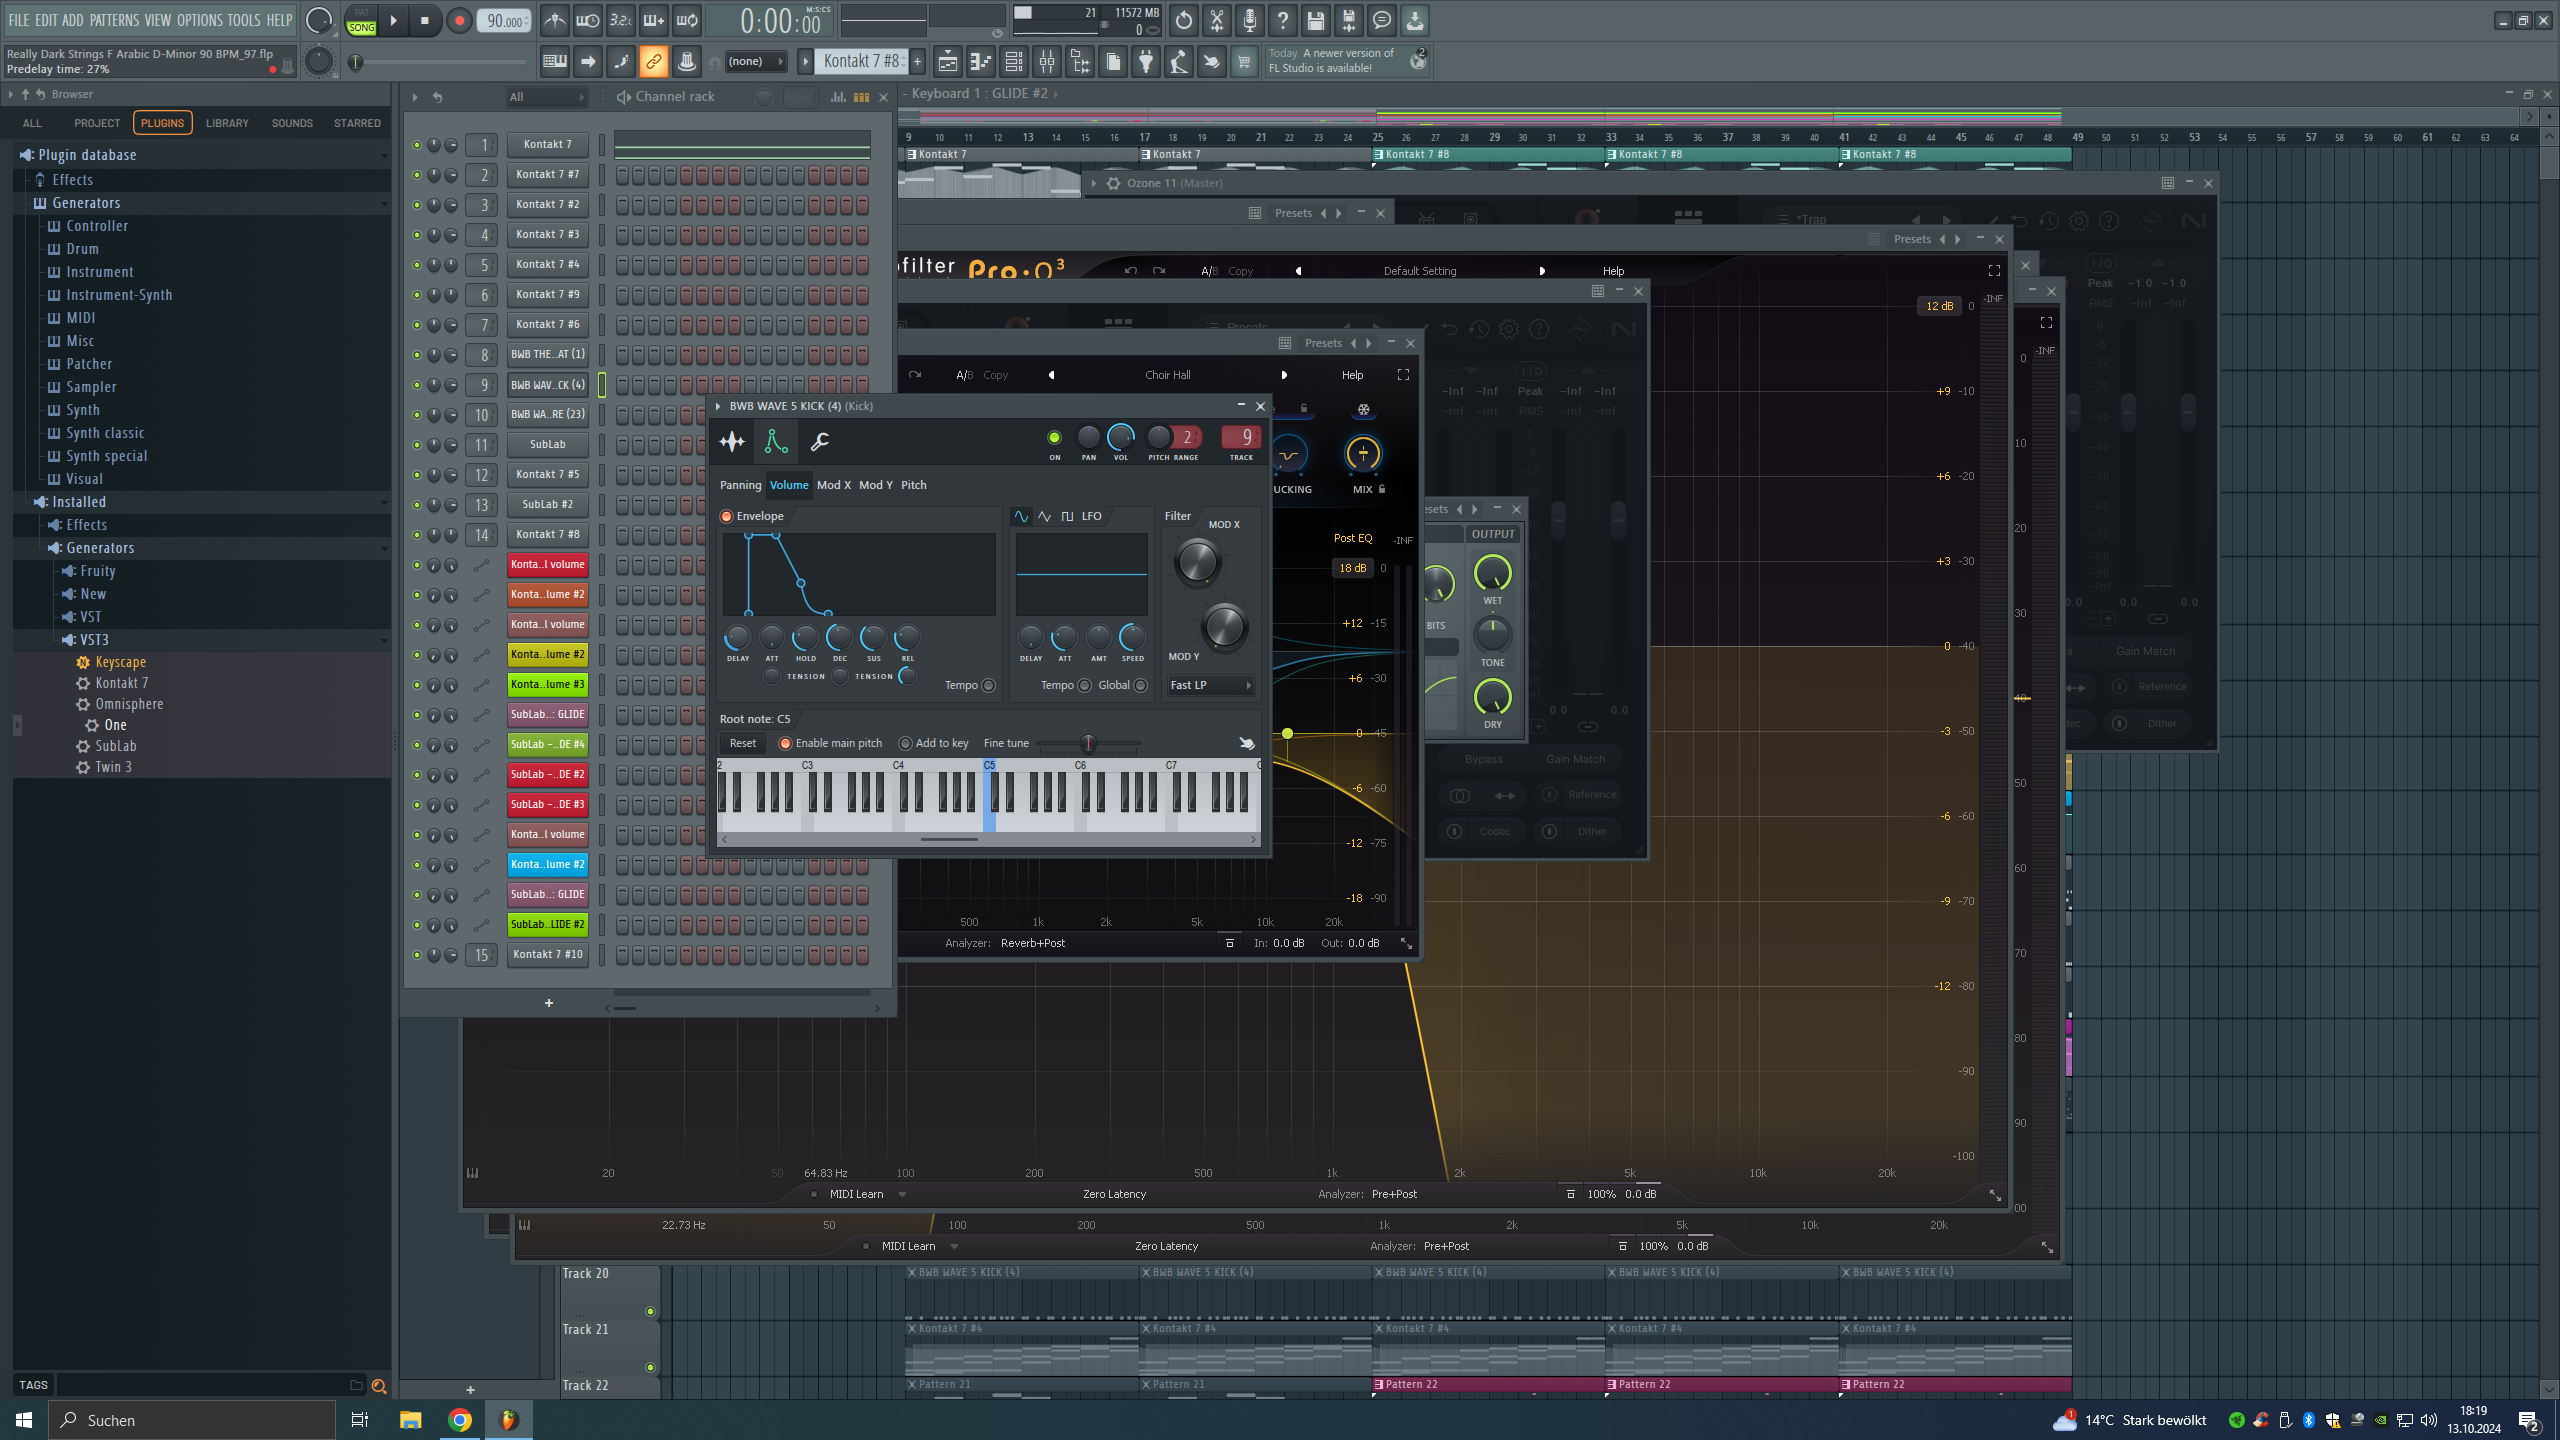Toggle the Metronome icon in top toolbar

pos(555,20)
